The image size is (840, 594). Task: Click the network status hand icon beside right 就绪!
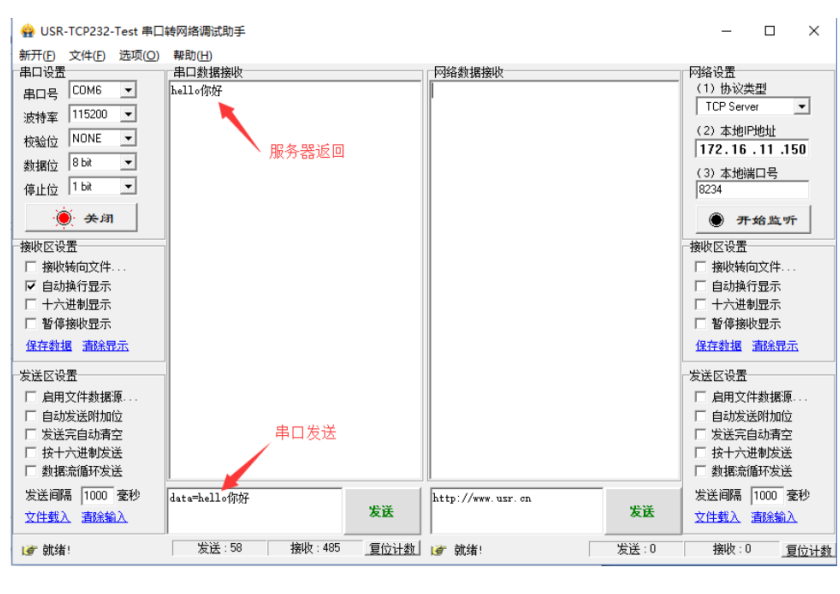[439, 550]
